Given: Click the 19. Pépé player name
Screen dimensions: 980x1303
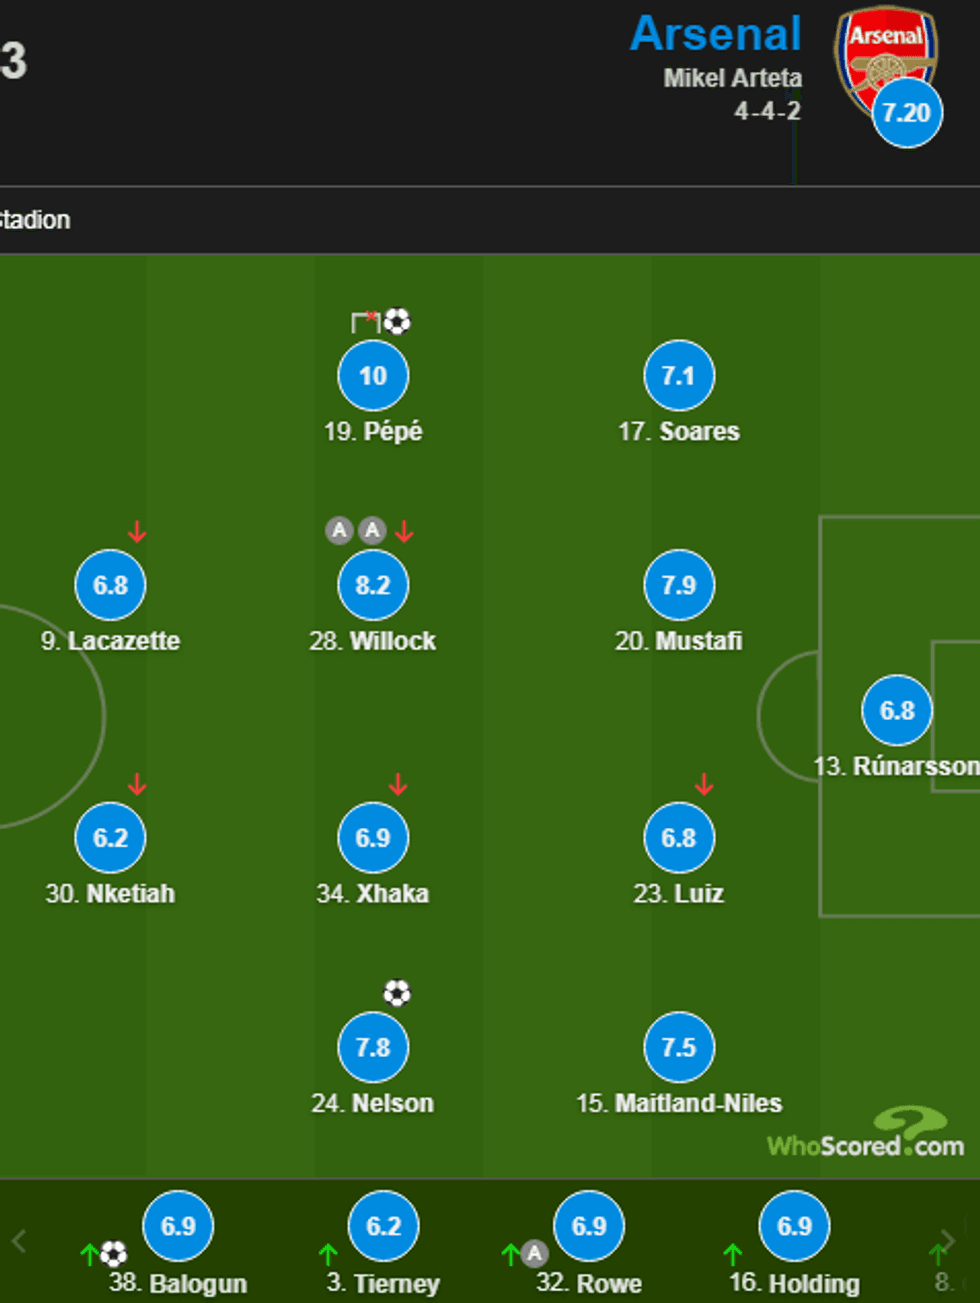Looking at the screenshot, I should point(373,432).
